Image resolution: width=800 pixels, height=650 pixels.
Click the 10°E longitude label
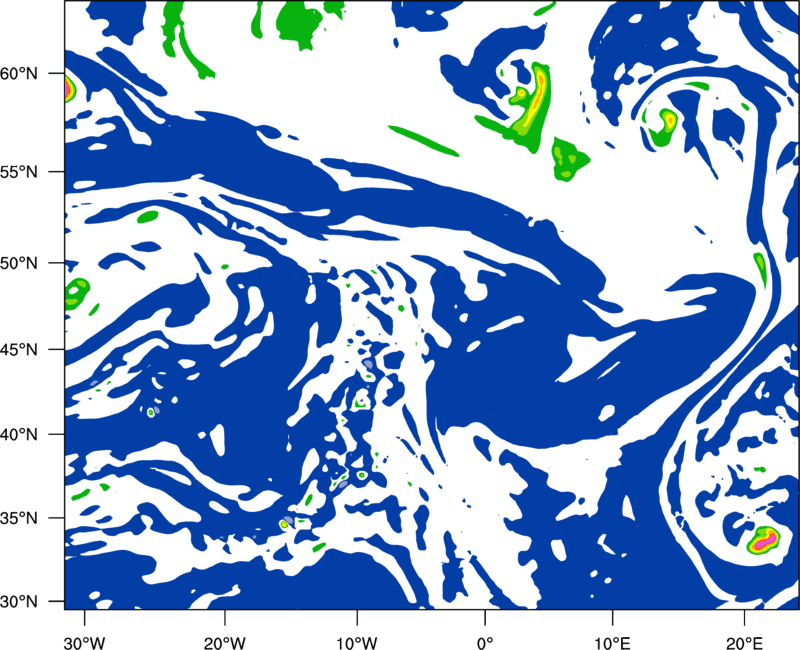[x=612, y=643]
